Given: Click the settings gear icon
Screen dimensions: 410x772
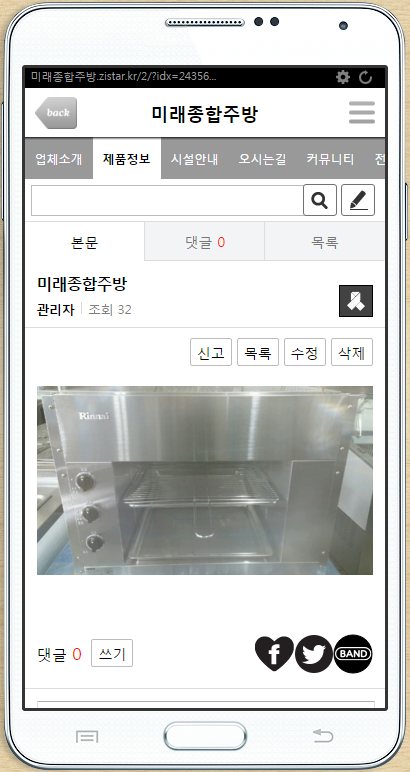Looking at the screenshot, I should [343, 77].
